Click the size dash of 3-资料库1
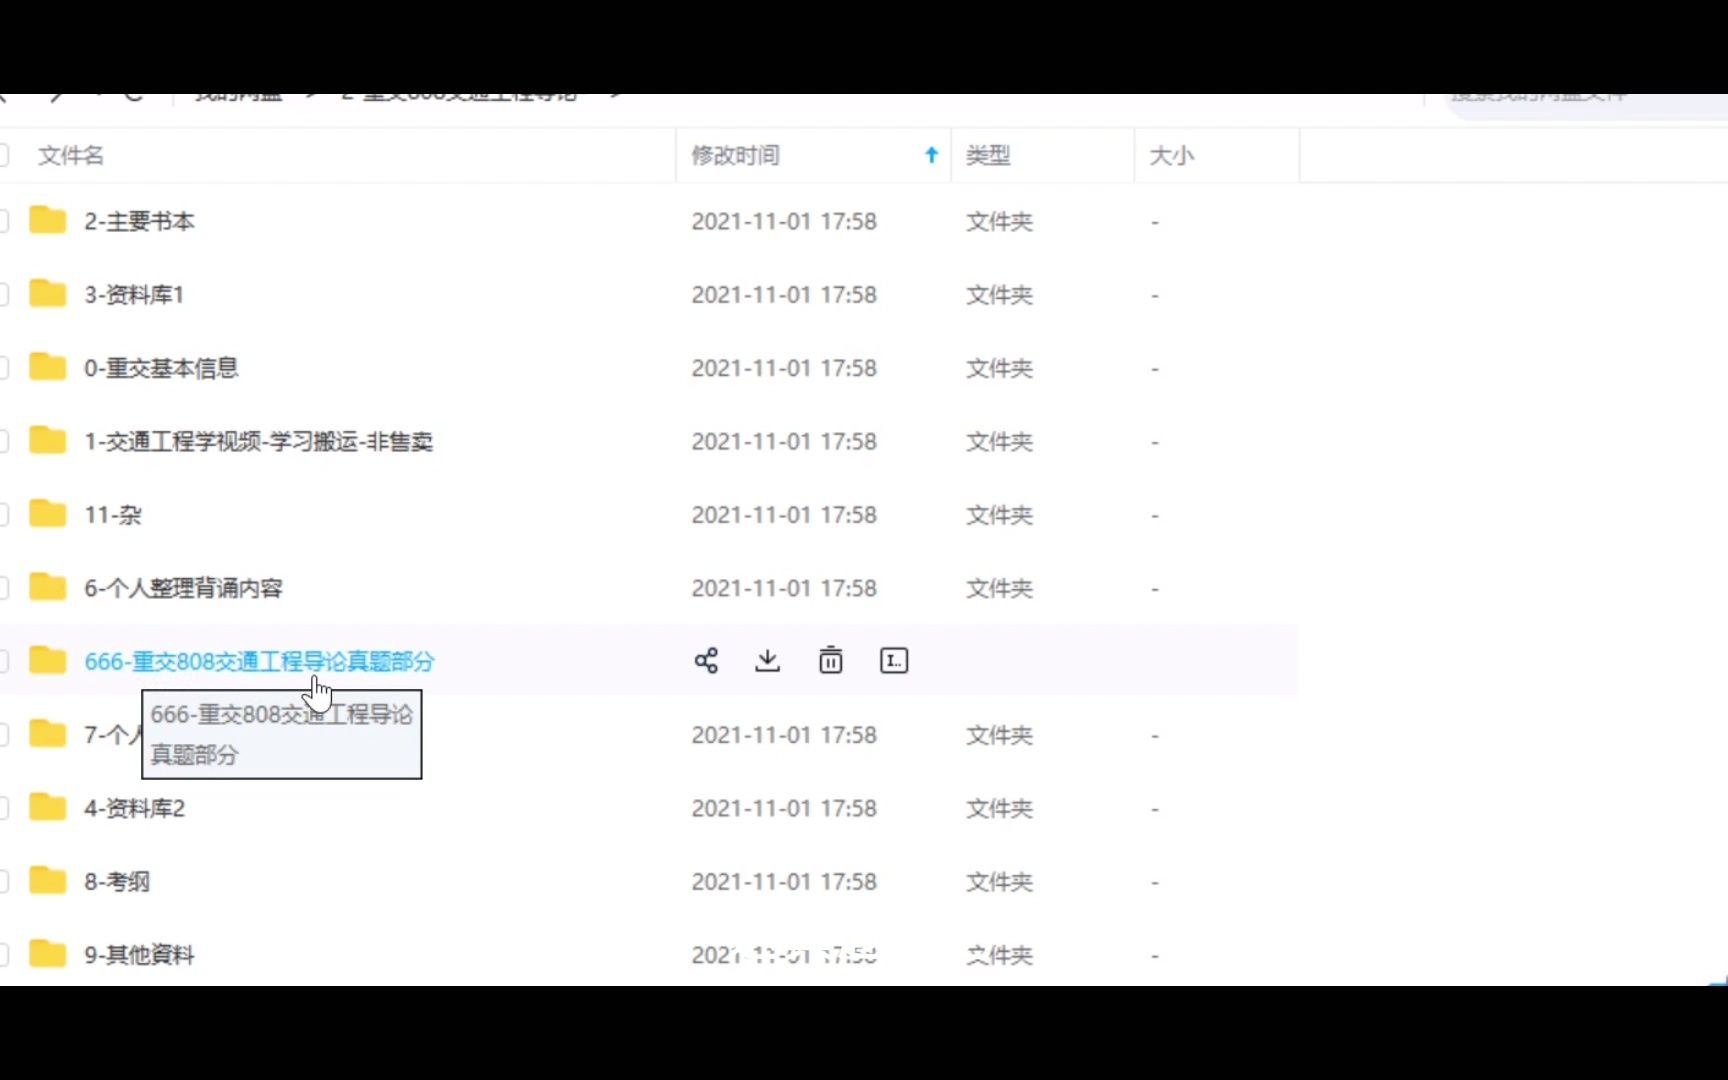The height and width of the screenshot is (1080, 1728). (x=1154, y=295)
